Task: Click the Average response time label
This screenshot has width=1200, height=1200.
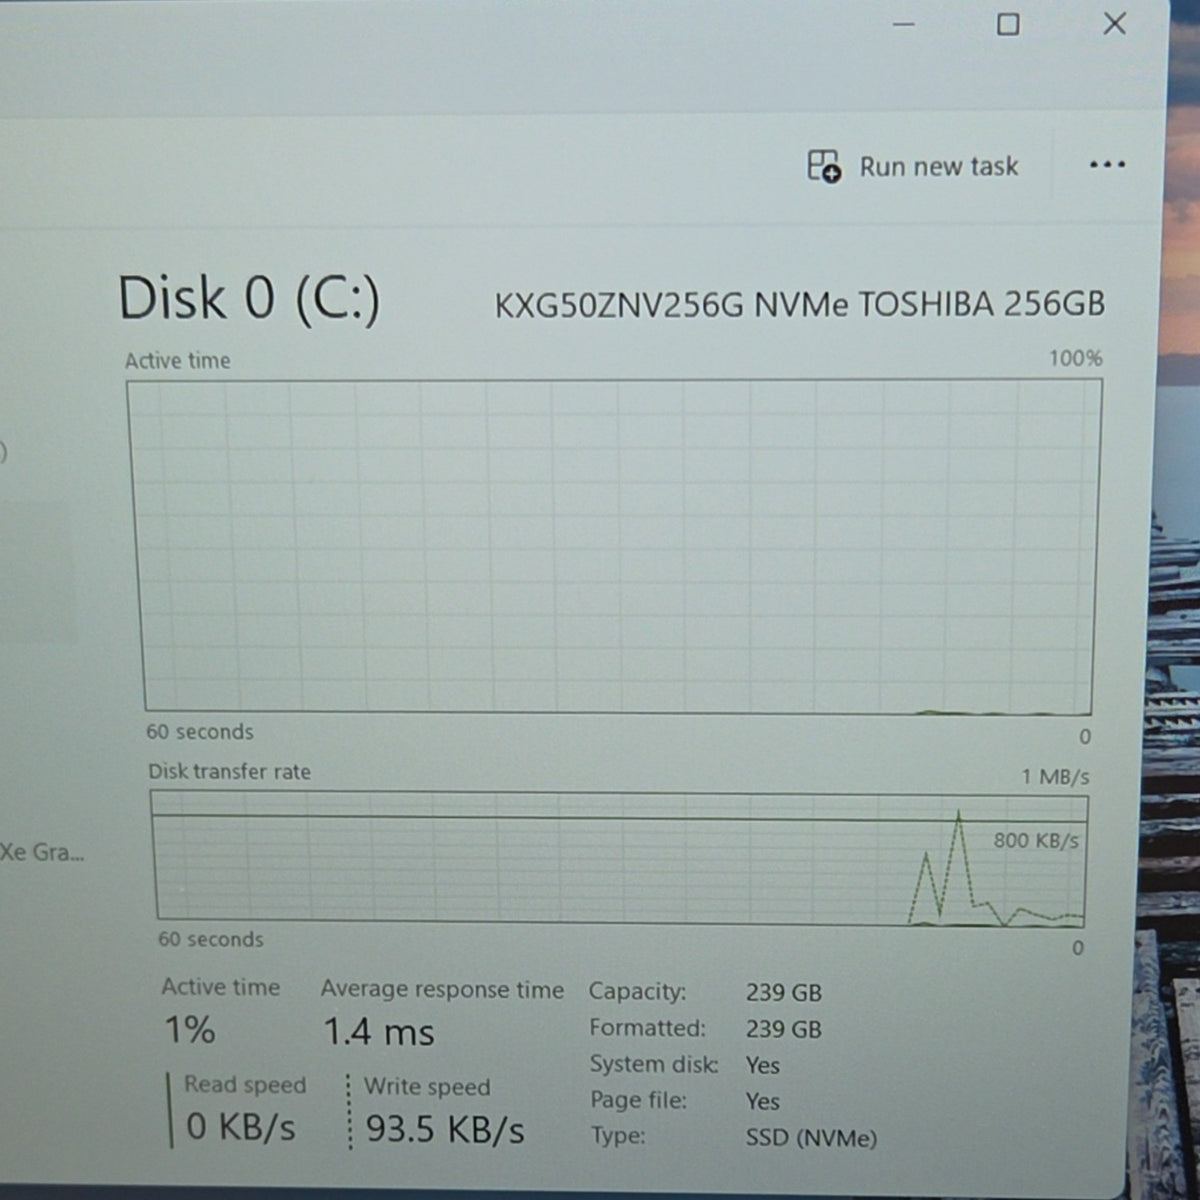Action: (442, 990)
